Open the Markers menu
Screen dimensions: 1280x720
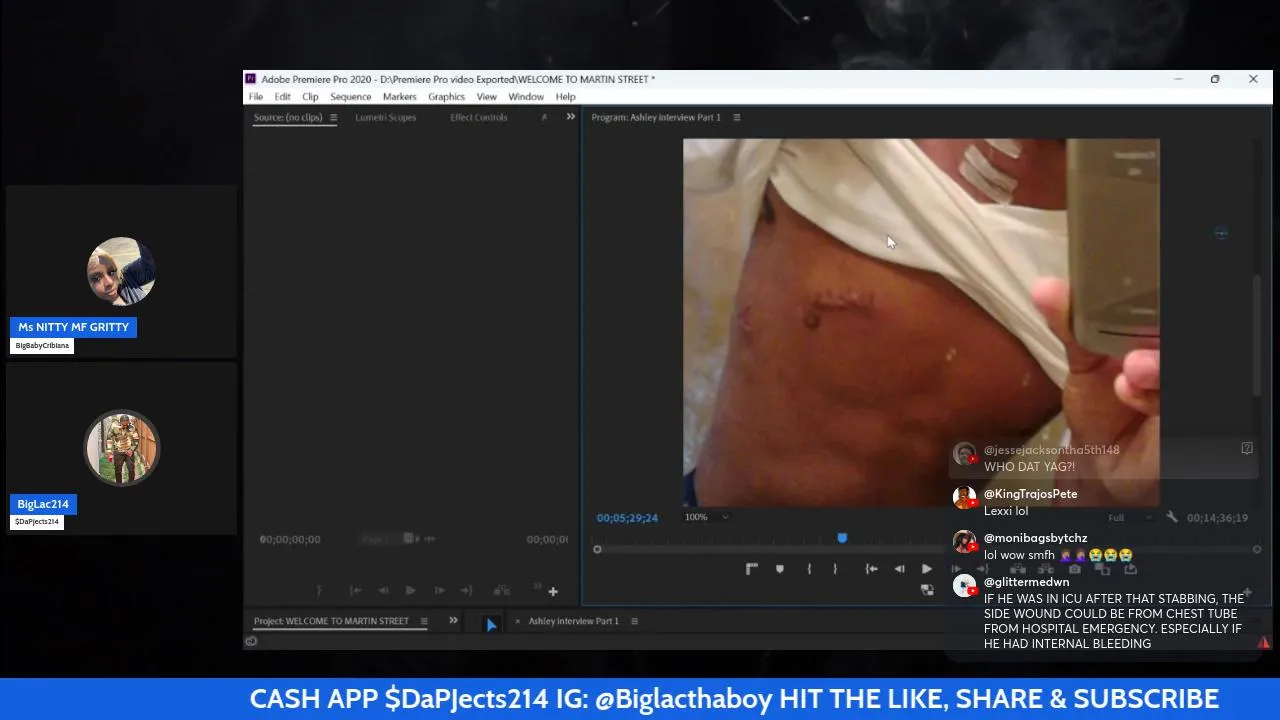(399, 97)
